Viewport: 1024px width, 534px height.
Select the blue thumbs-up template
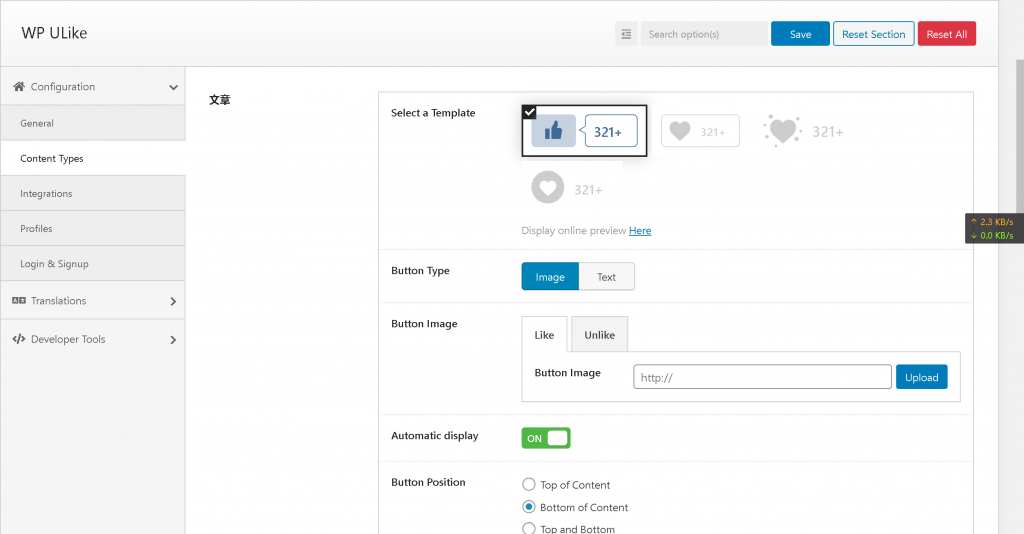click(584, 131)
